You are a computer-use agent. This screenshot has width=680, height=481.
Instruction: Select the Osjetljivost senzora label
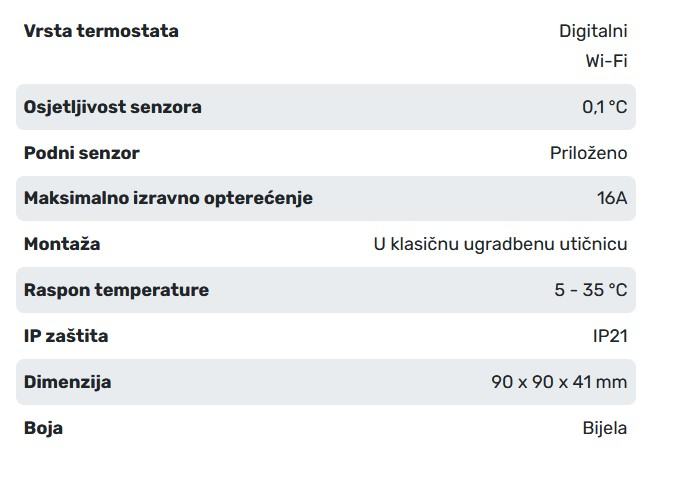coord(113,107)
